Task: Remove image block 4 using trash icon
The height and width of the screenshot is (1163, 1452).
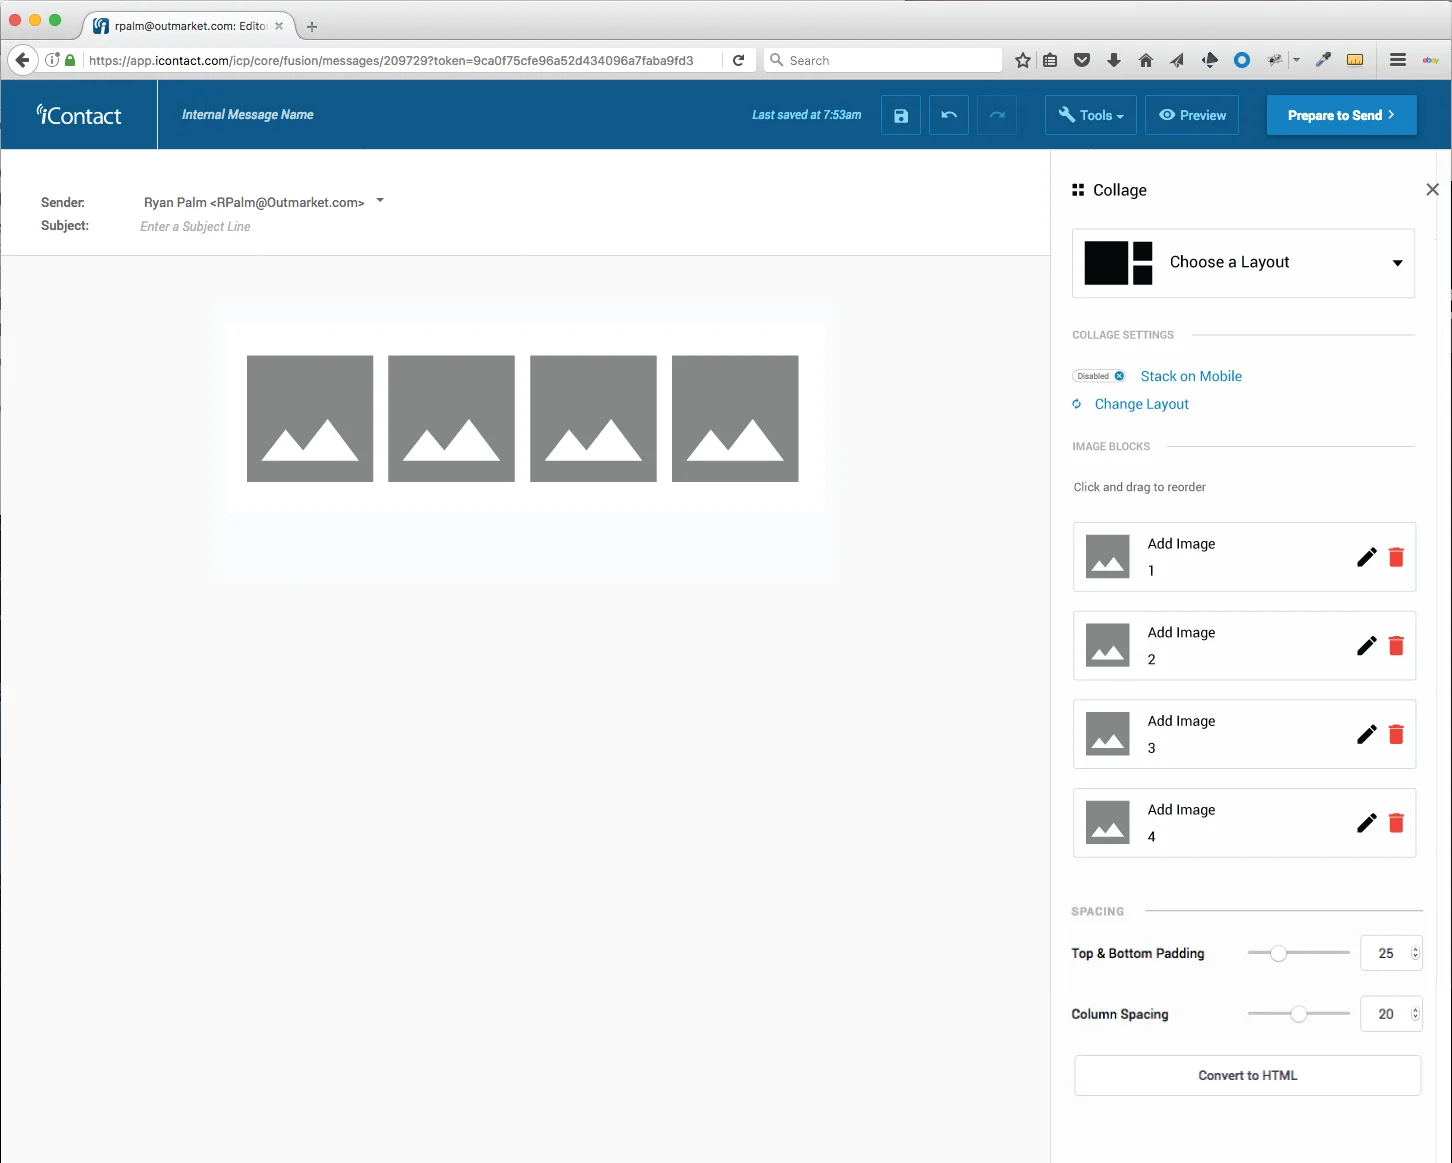Action: click(x=1397, y=823)
